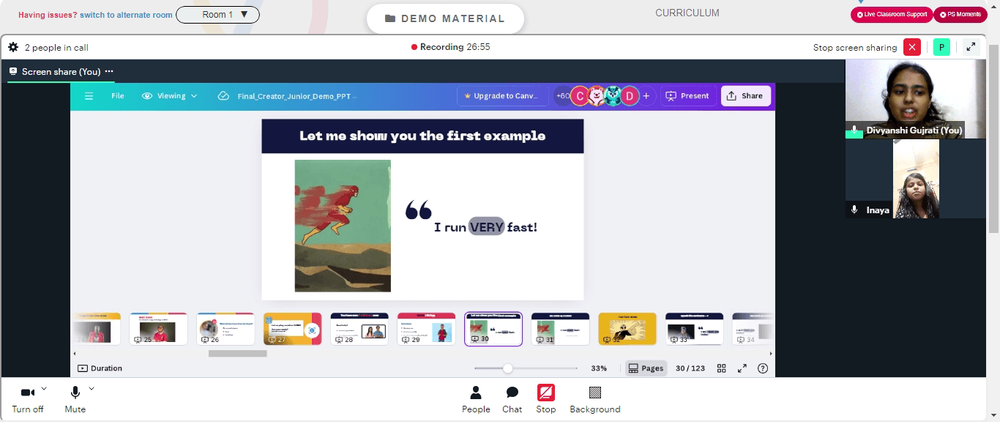Select slide thumbnail 25
The width and height of the screenshot is (1000, 422).
[x=158, y=329]
